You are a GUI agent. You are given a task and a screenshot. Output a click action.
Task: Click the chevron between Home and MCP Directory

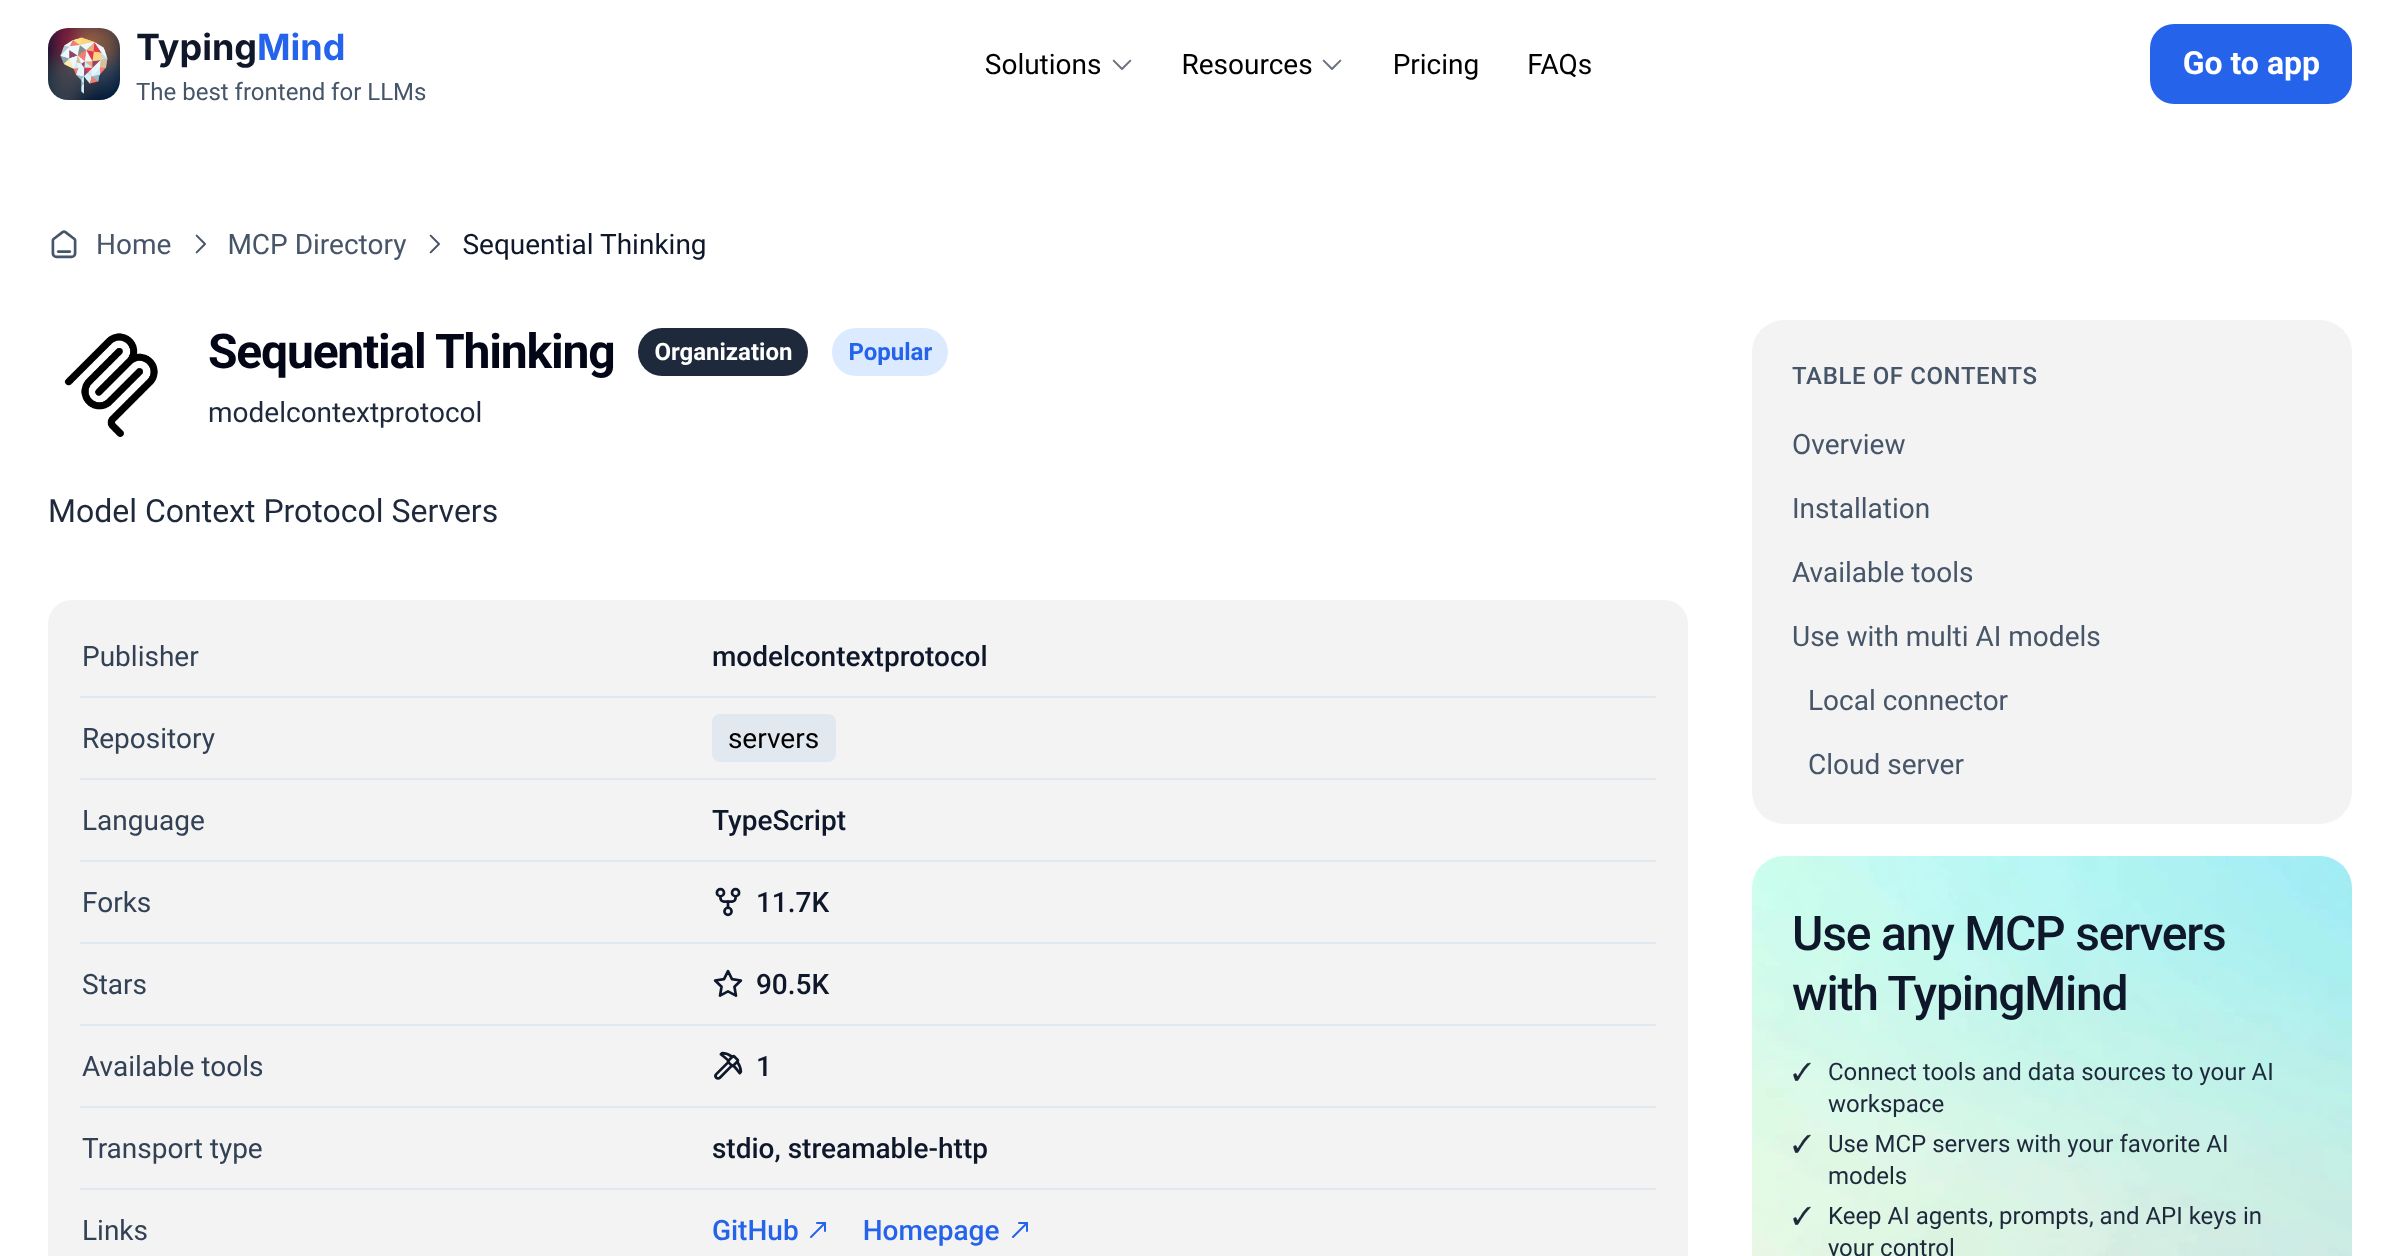pyautogui.click(x=200, y=245)
